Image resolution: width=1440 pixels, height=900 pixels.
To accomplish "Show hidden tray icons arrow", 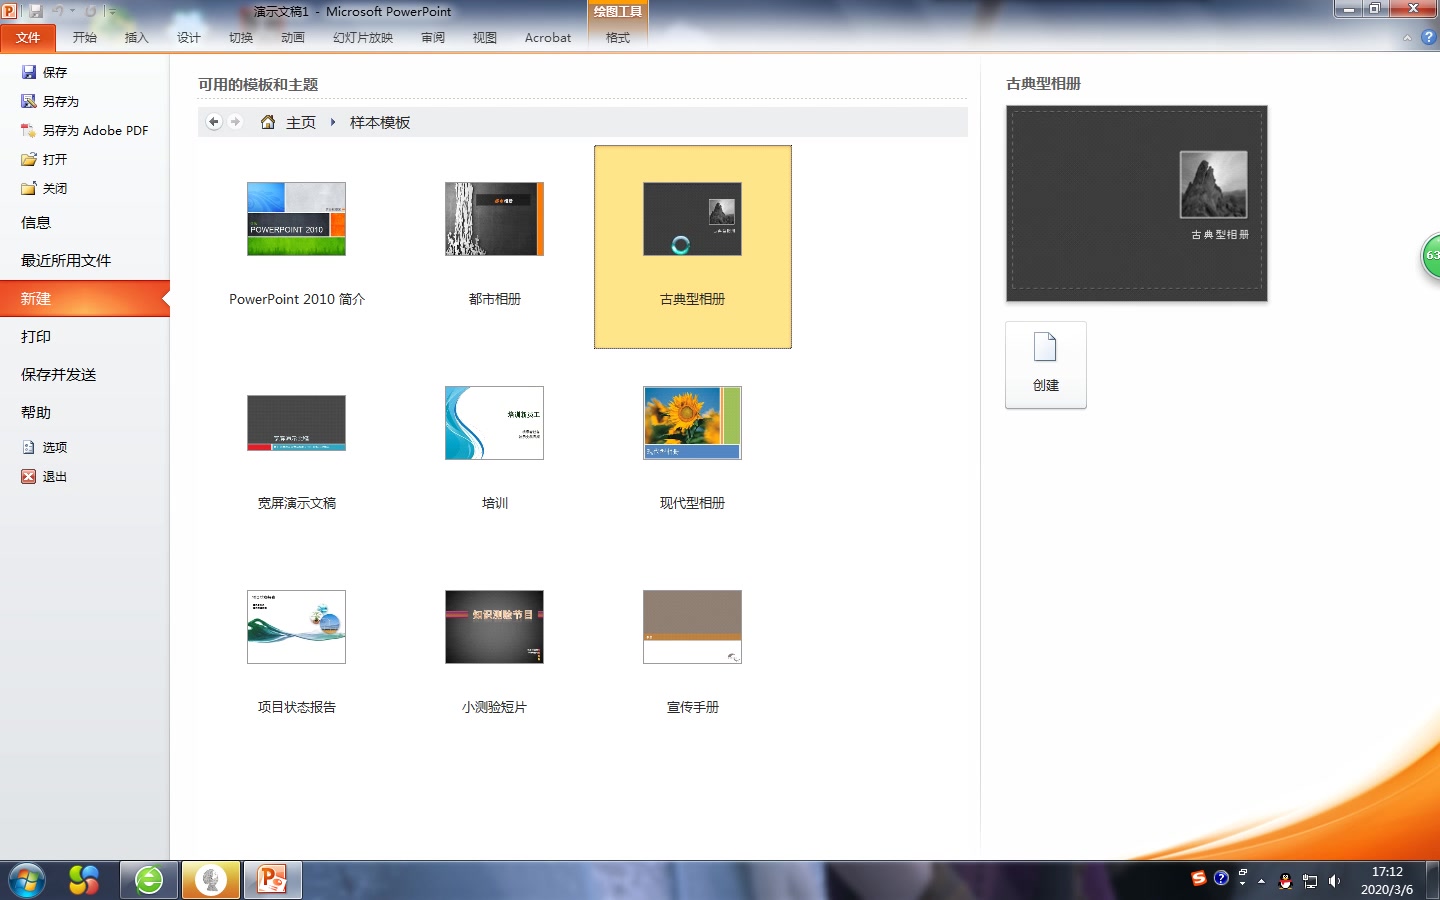I will pos(1262,881).
